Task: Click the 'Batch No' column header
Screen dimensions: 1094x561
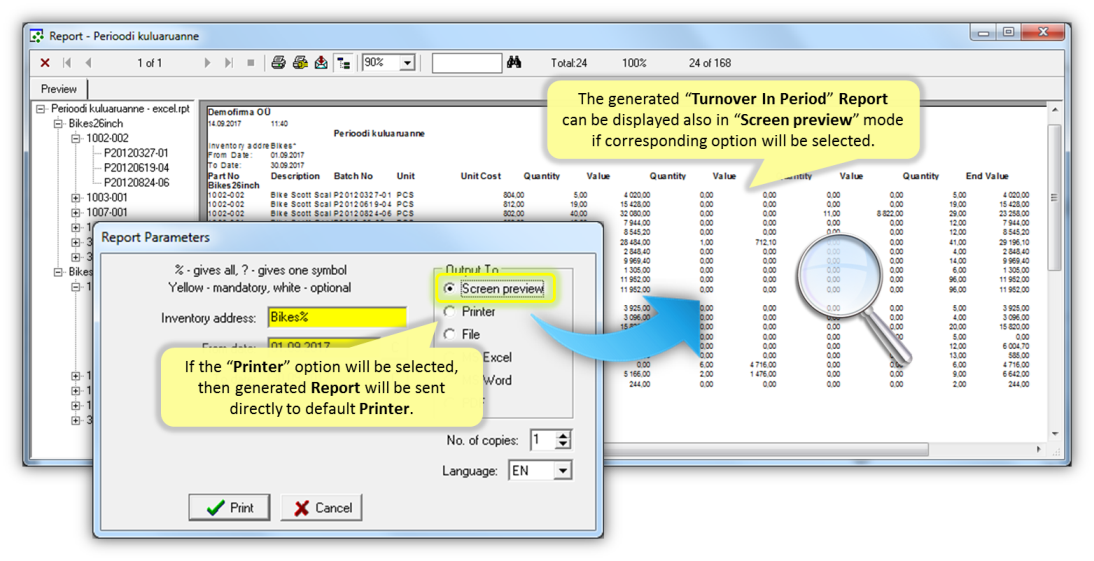Action: [x=353, y=176]
